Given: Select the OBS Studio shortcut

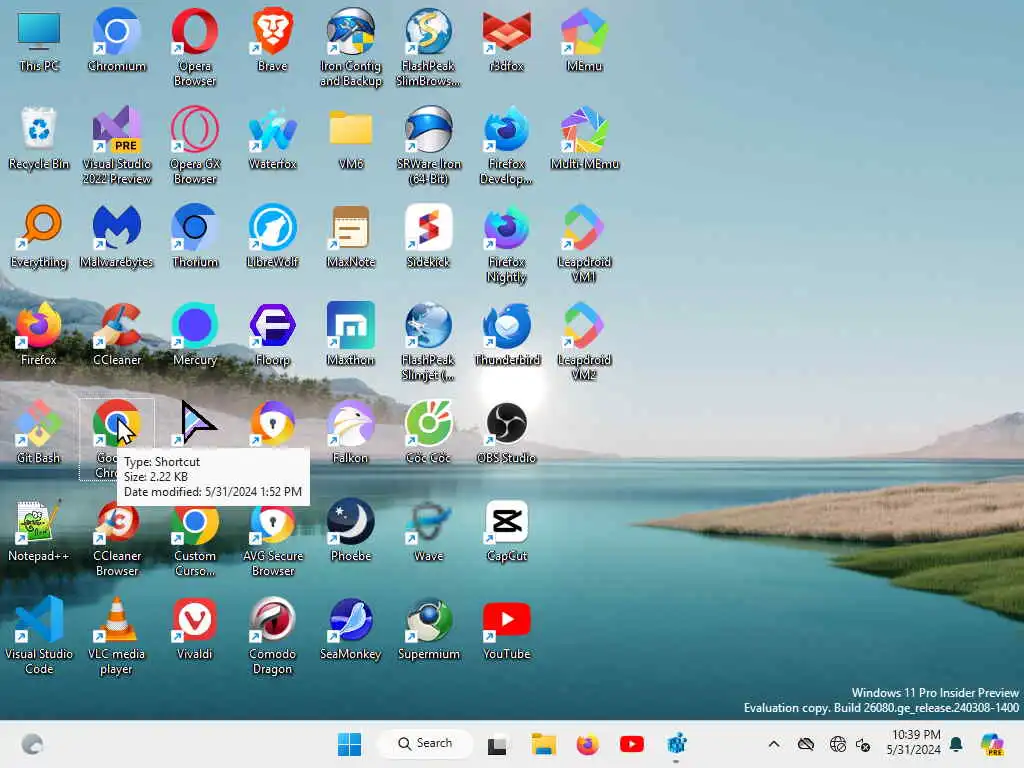Looking at the screenshot, I should pyautogui.click(x=506, y=431).
